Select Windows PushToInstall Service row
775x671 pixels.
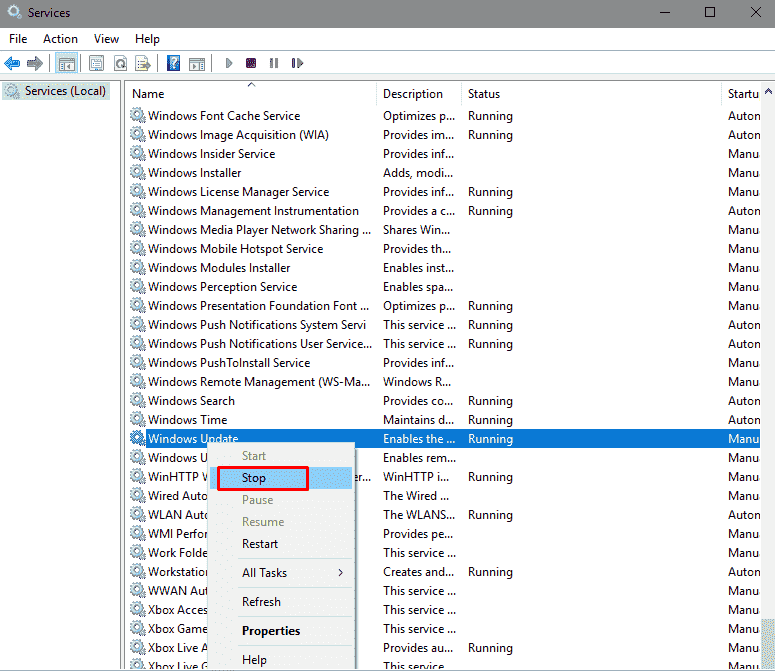[445, 363]
